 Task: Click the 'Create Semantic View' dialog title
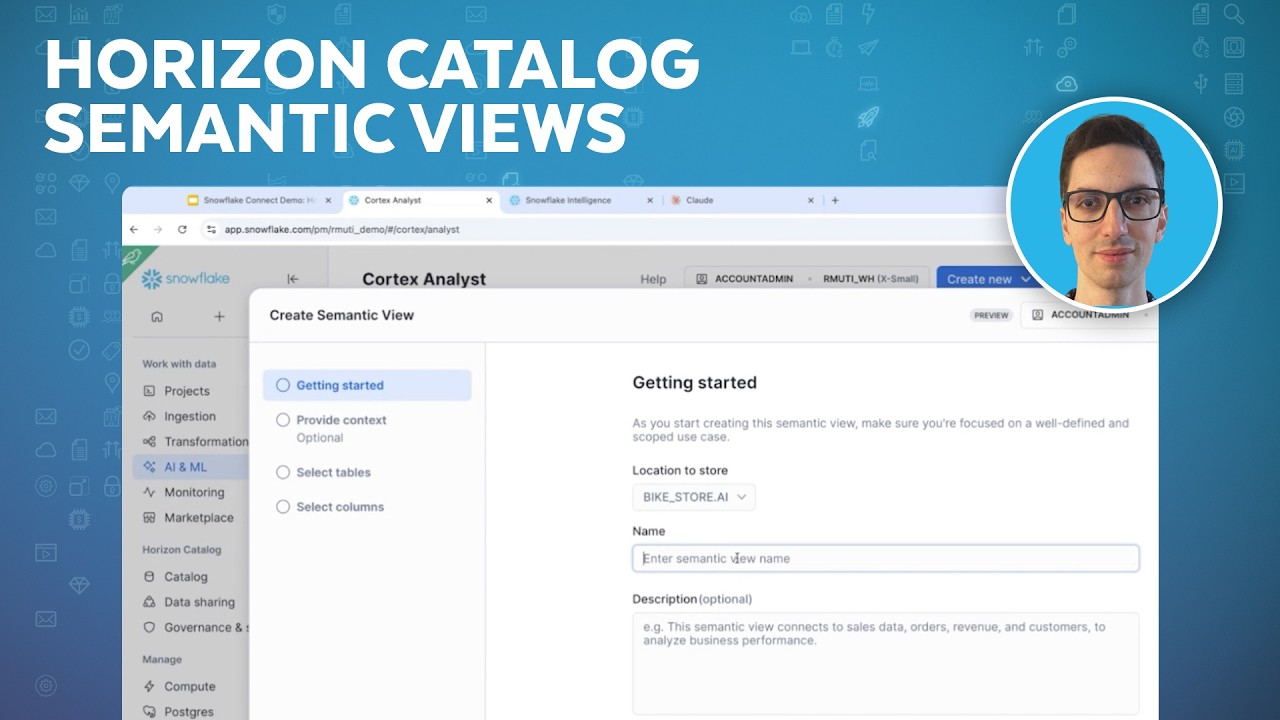341,315
